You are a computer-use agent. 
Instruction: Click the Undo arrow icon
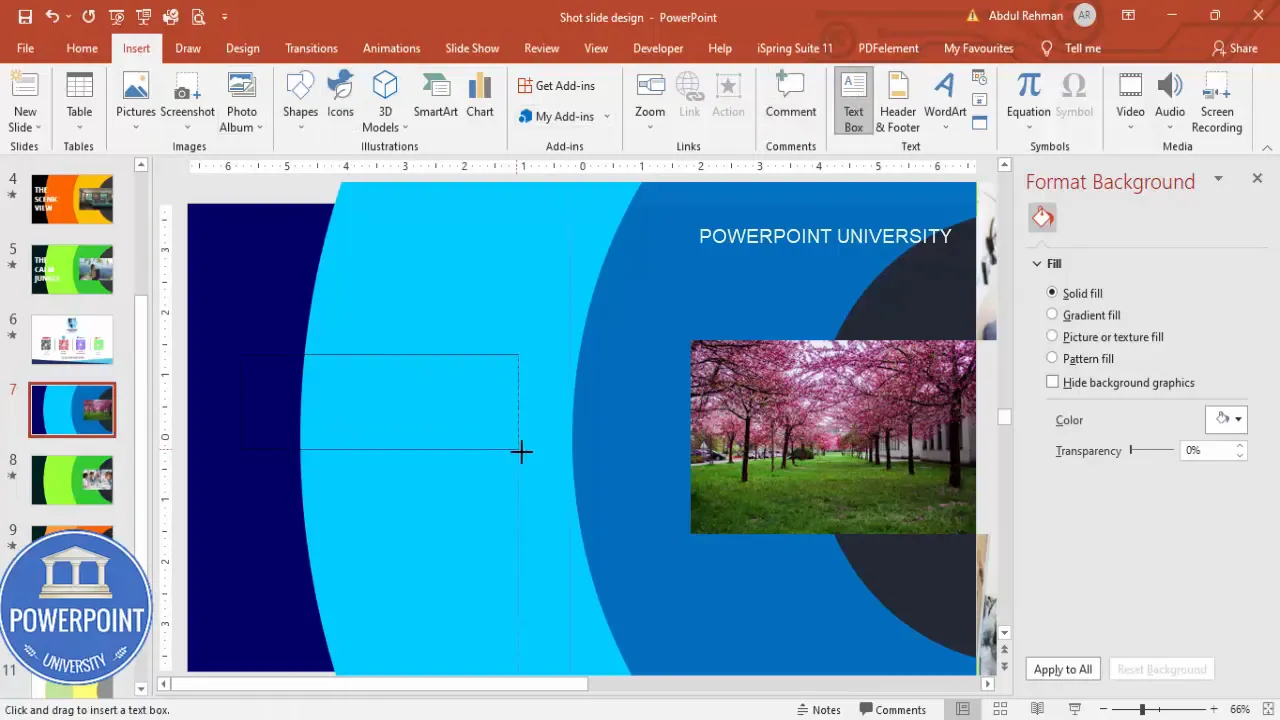pos(53,17)
